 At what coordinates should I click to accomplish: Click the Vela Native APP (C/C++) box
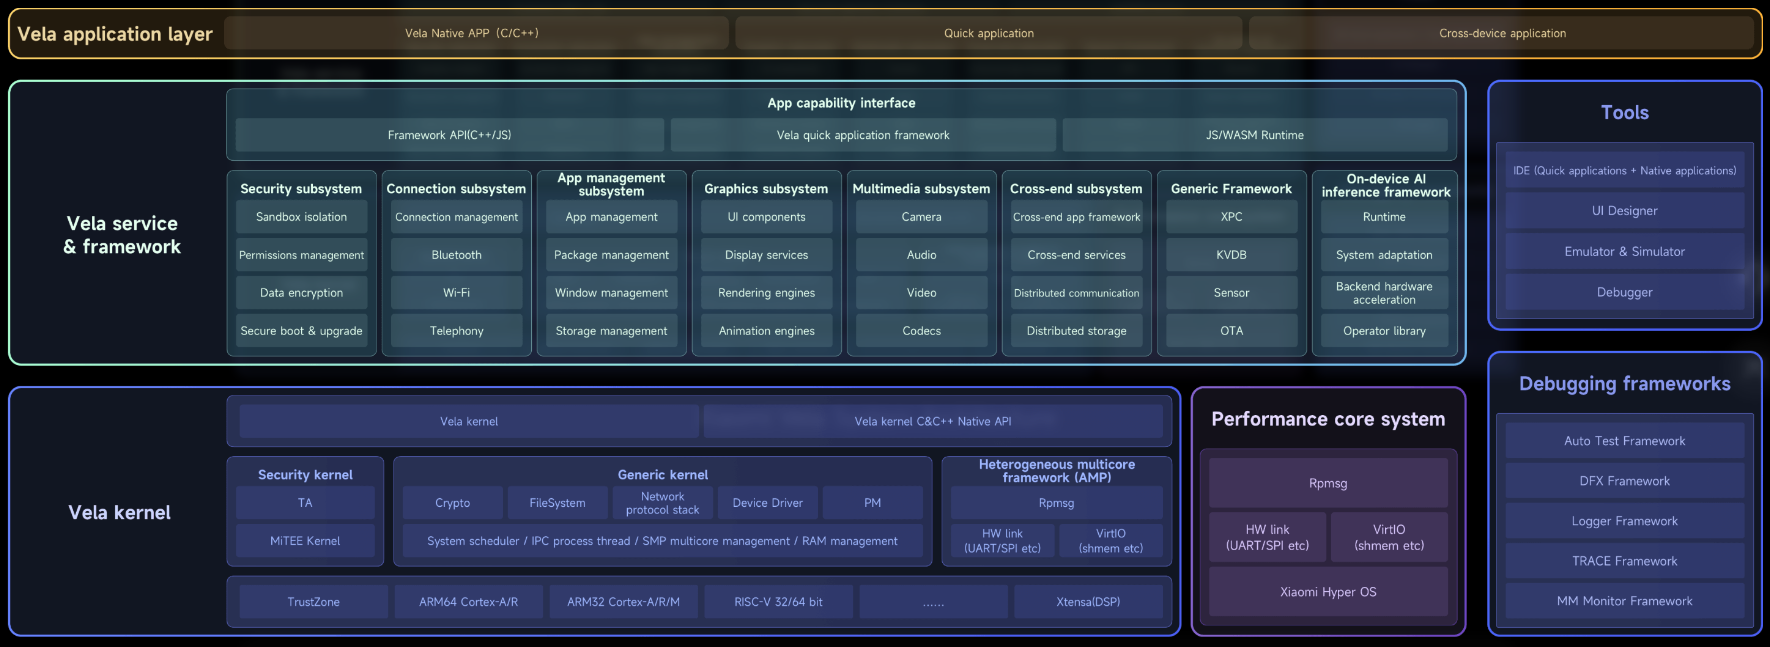[476, 33]
